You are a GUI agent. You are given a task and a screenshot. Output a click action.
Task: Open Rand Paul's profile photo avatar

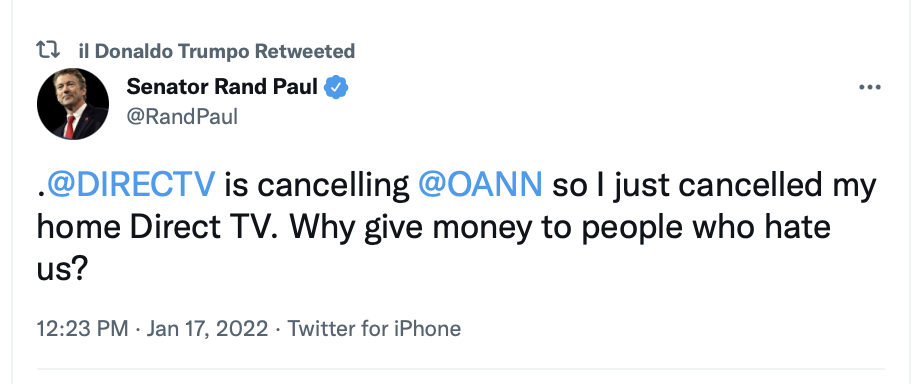coord(73,104)
